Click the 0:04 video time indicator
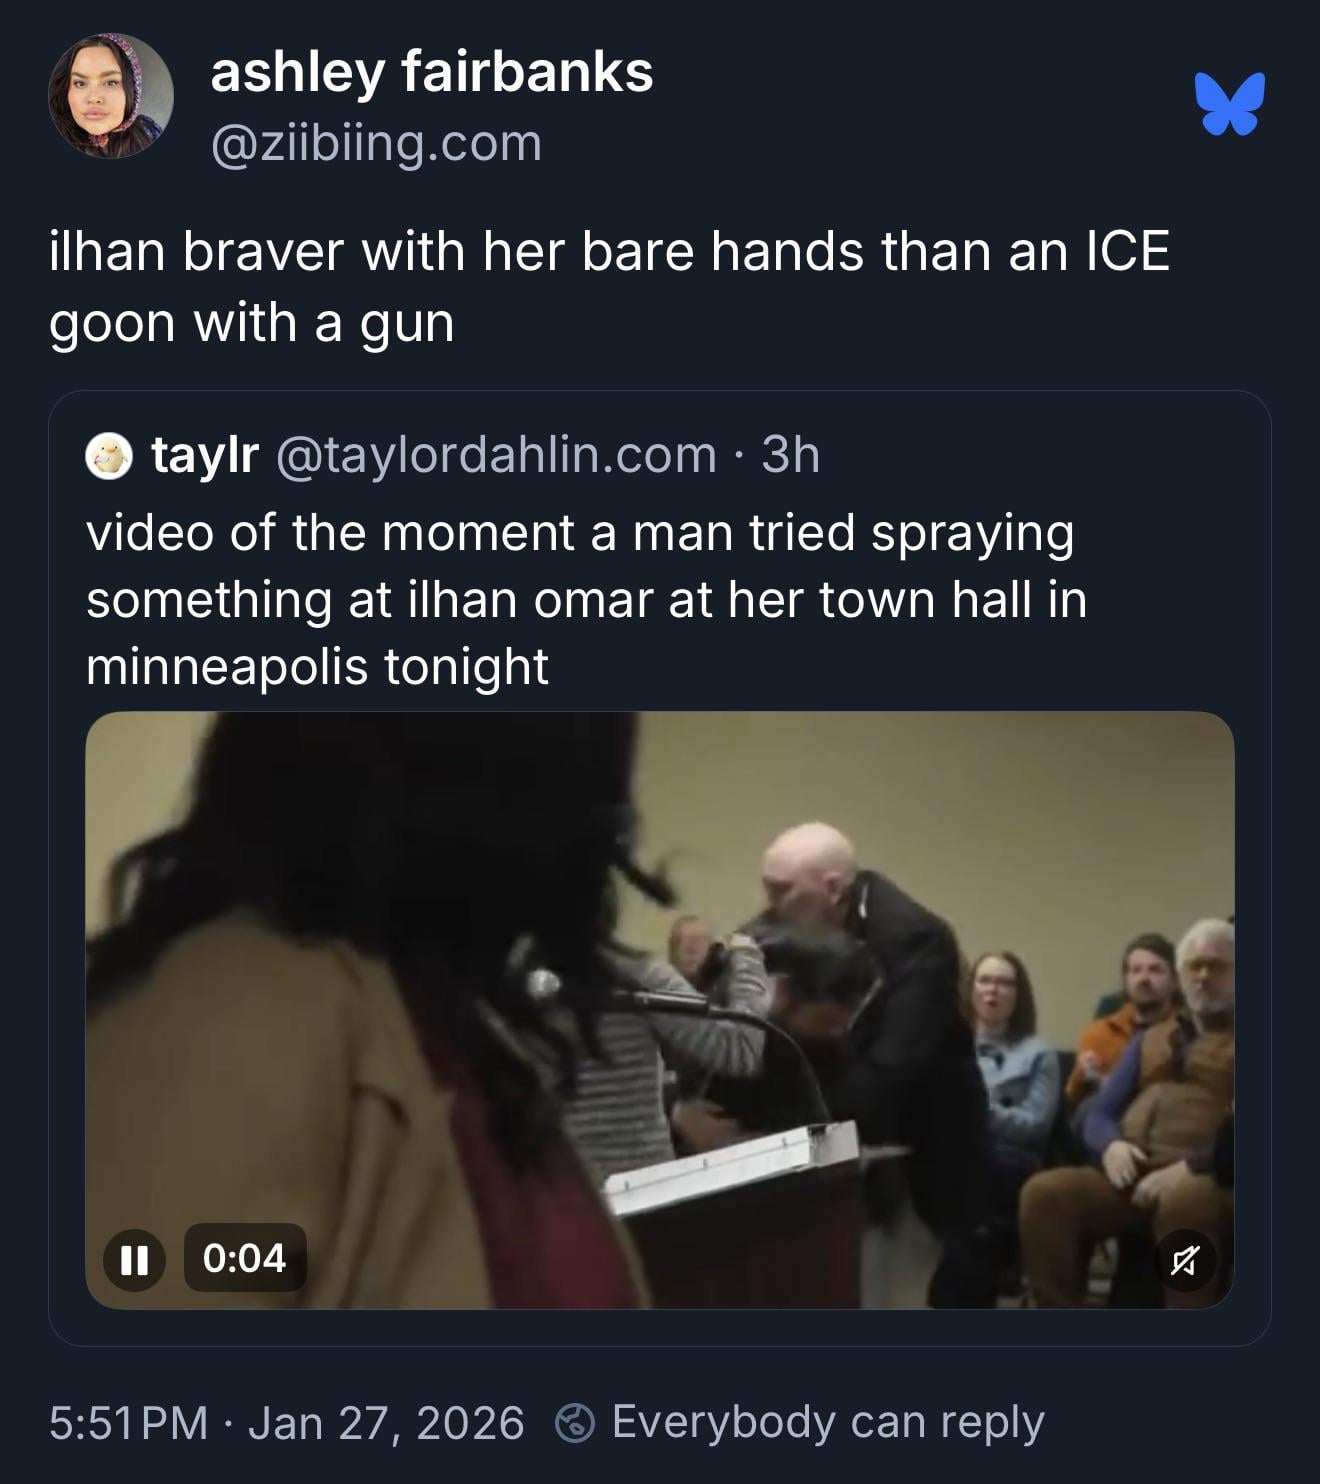Screen dimensions: 1320x1484 pyautogui.click(x=245, y=1258)
